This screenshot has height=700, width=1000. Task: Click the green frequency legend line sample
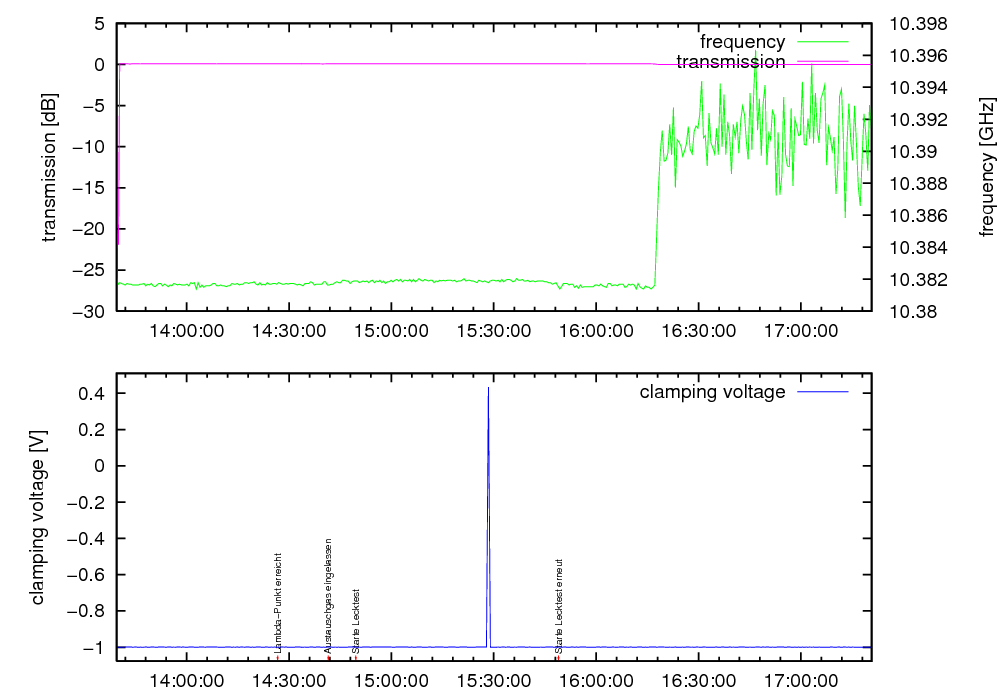[823, 42]
